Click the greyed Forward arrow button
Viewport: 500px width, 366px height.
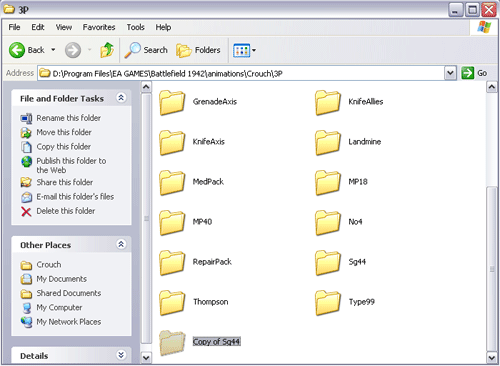(x=73, y=50)
